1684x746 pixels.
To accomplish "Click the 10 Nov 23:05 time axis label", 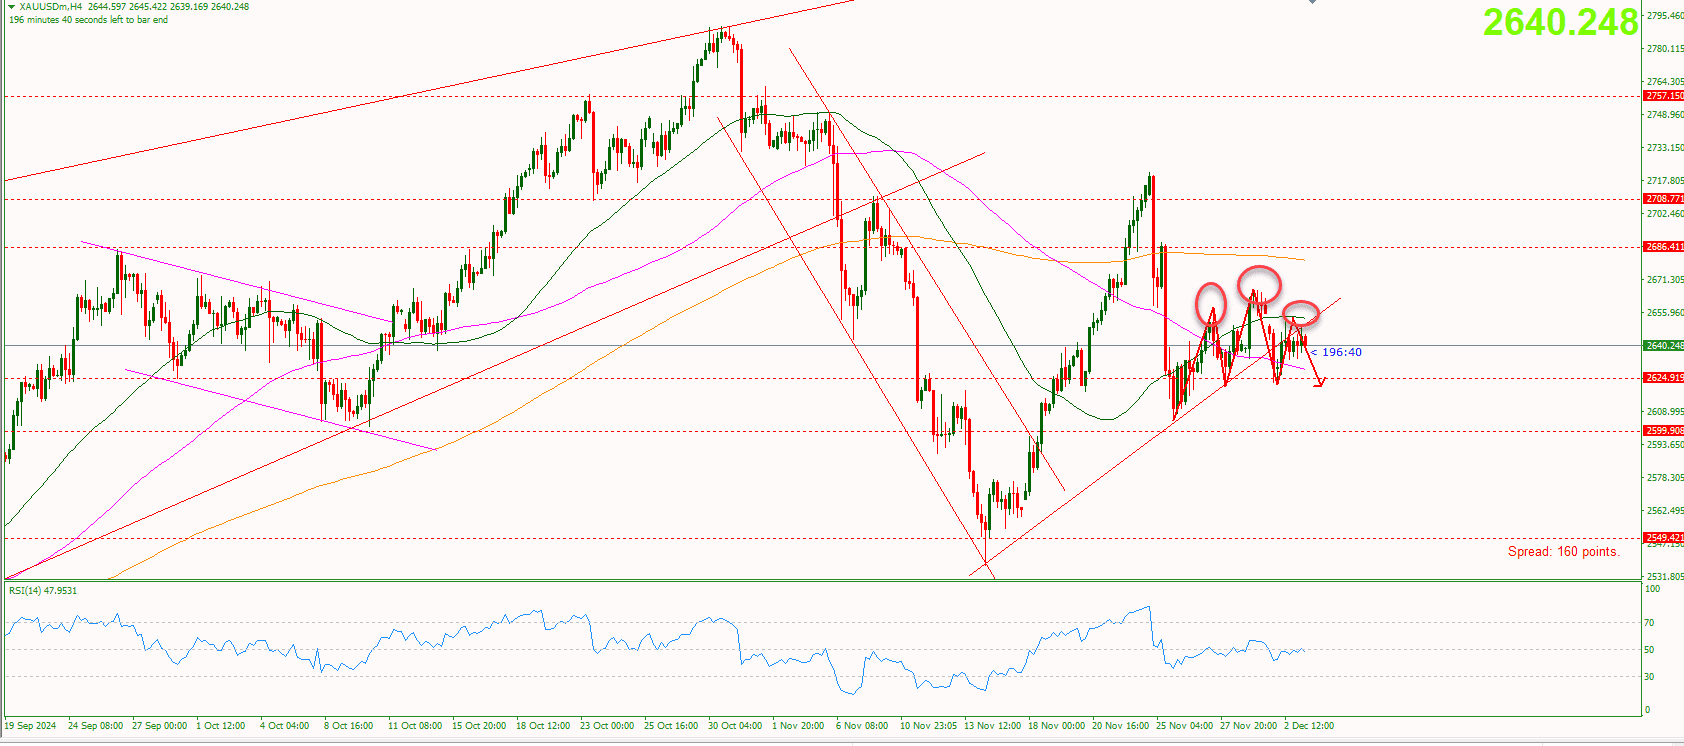I will pos(928,726).
